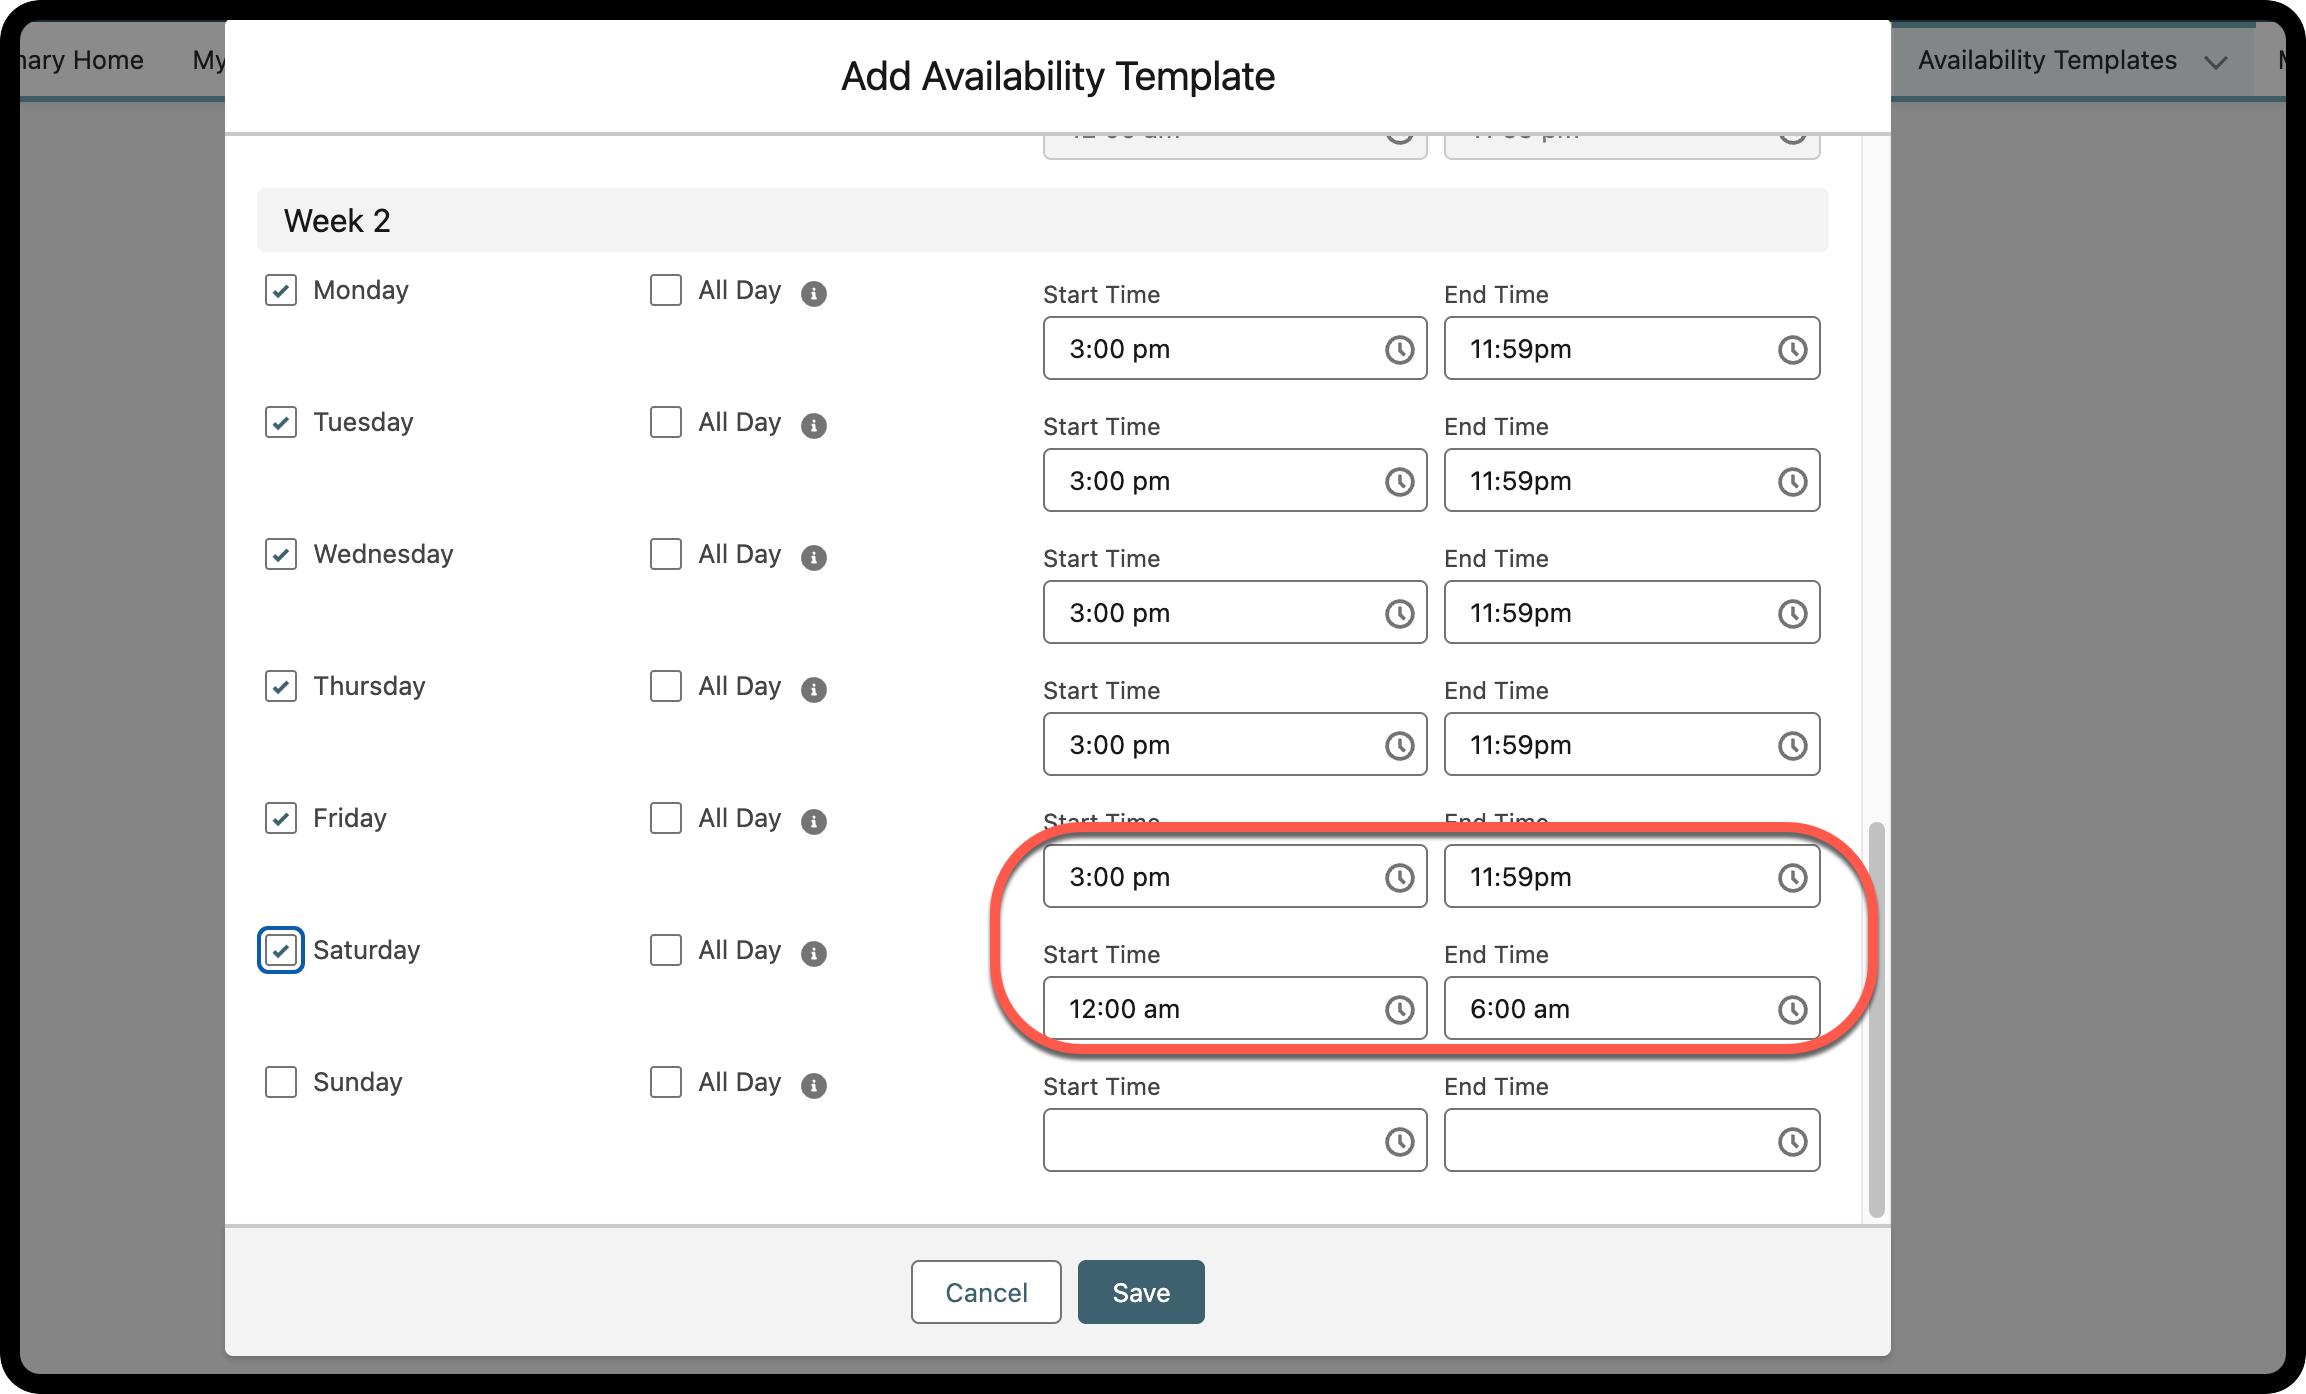Open Tuesday's Start Time clock picker
Screen dimensions: 2306x1394
click(x=1398, y=480)
